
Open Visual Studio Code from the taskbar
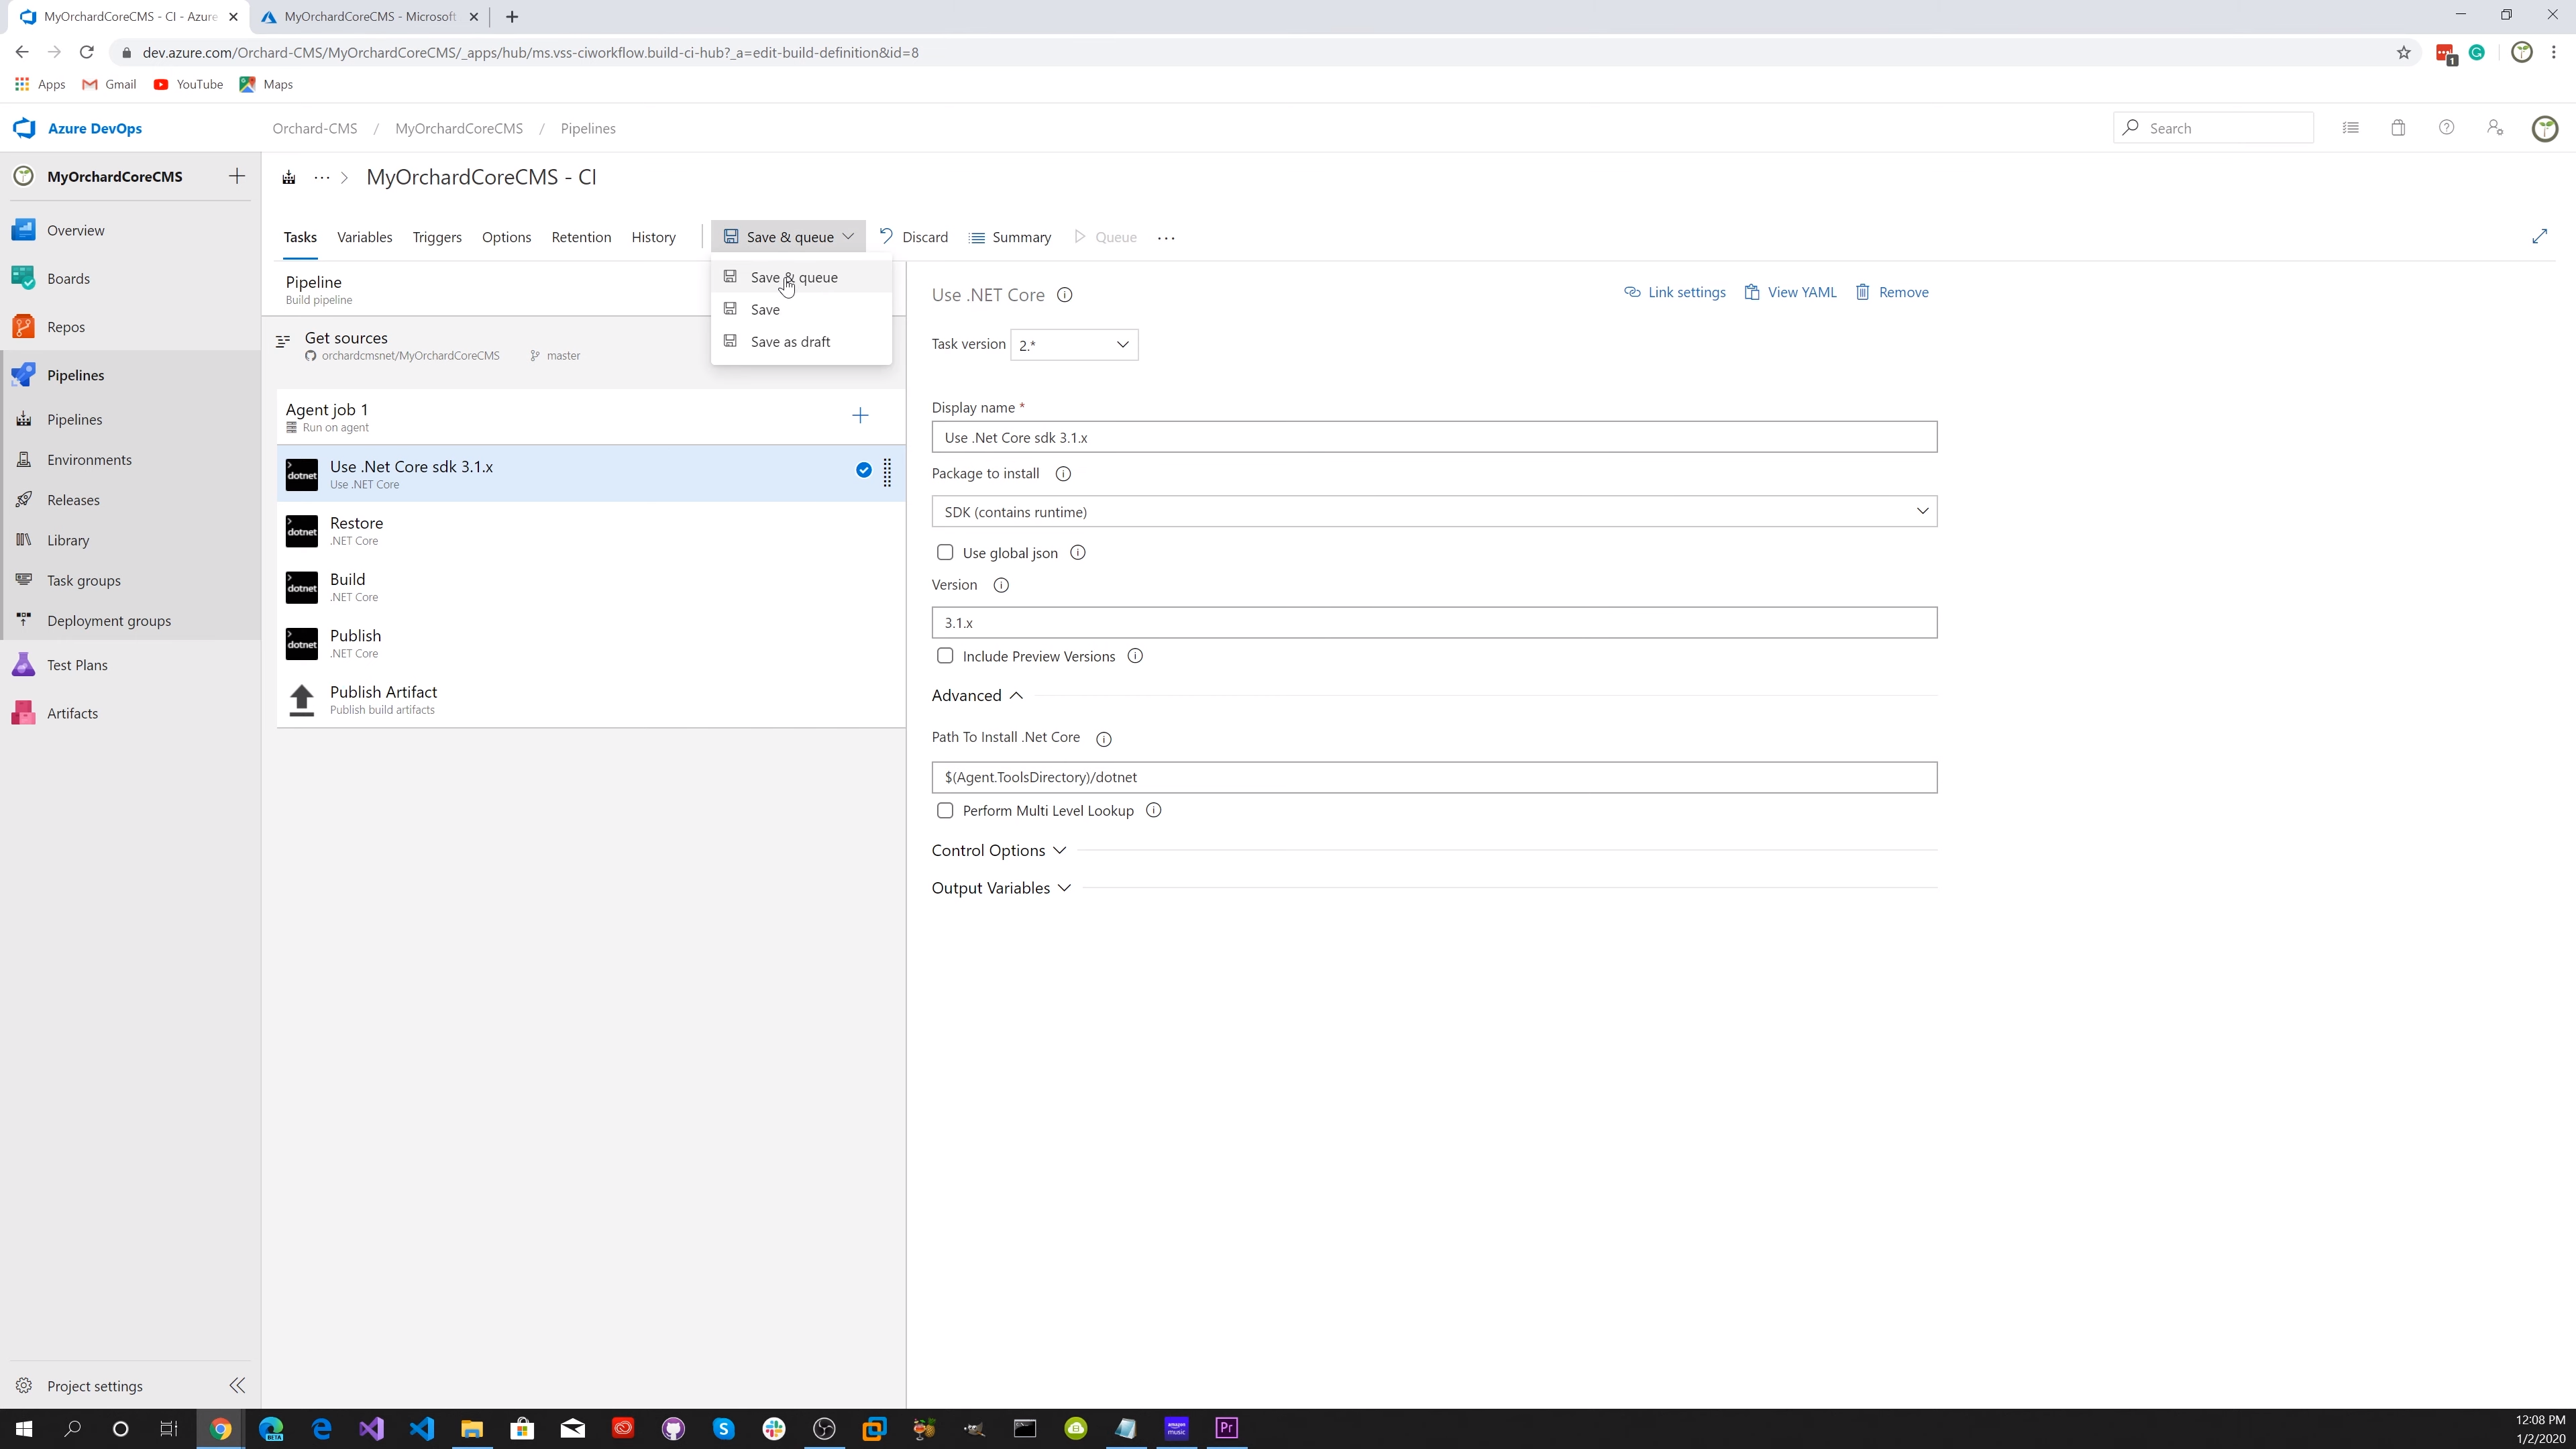click(421, 1428)
